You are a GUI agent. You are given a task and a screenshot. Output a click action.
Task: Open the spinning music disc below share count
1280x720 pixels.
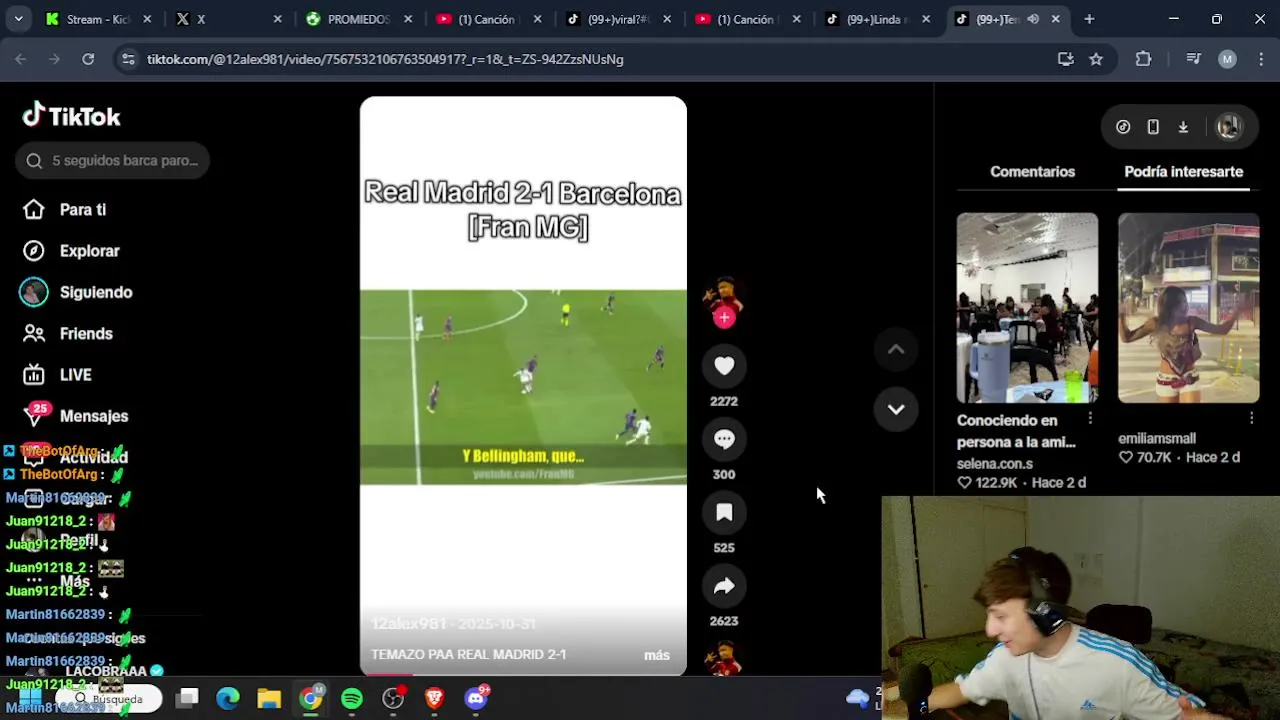[x=724, y=660]
